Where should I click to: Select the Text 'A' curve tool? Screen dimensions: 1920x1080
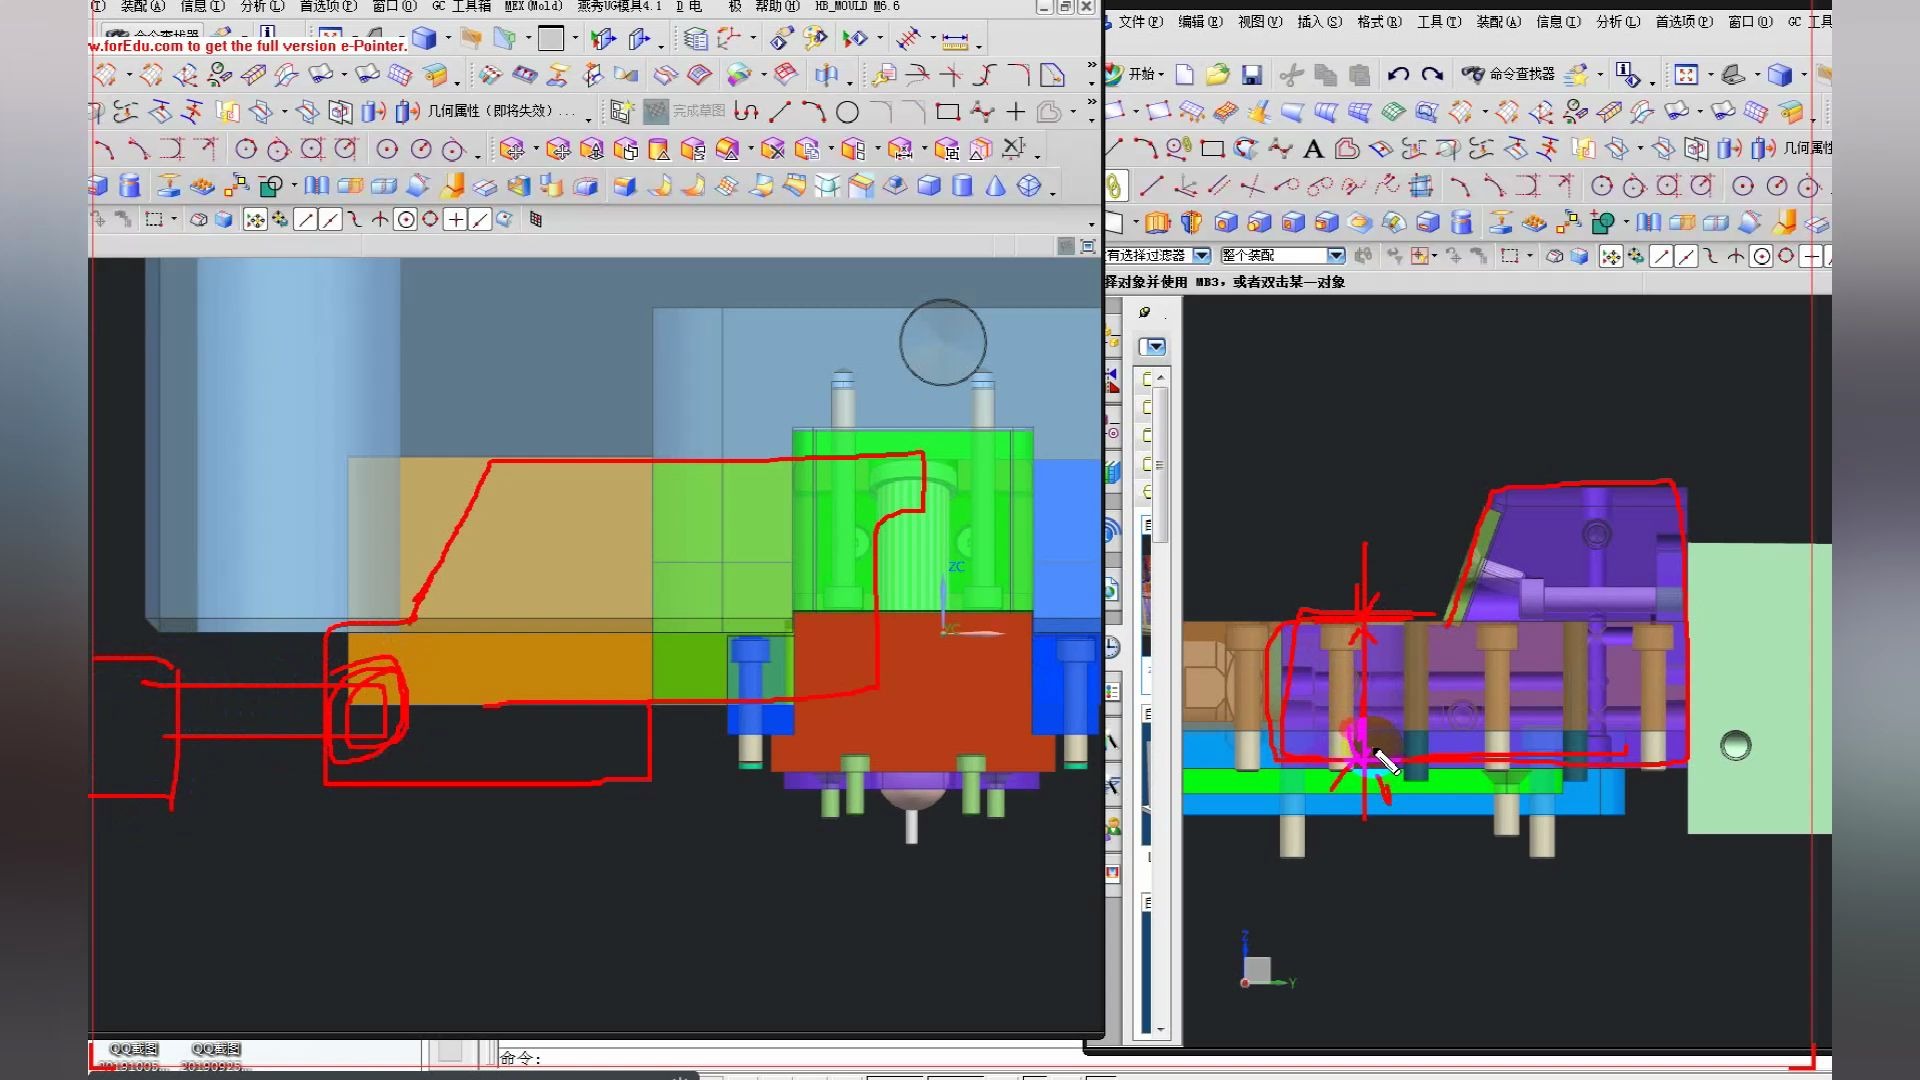click(1313, 150)
